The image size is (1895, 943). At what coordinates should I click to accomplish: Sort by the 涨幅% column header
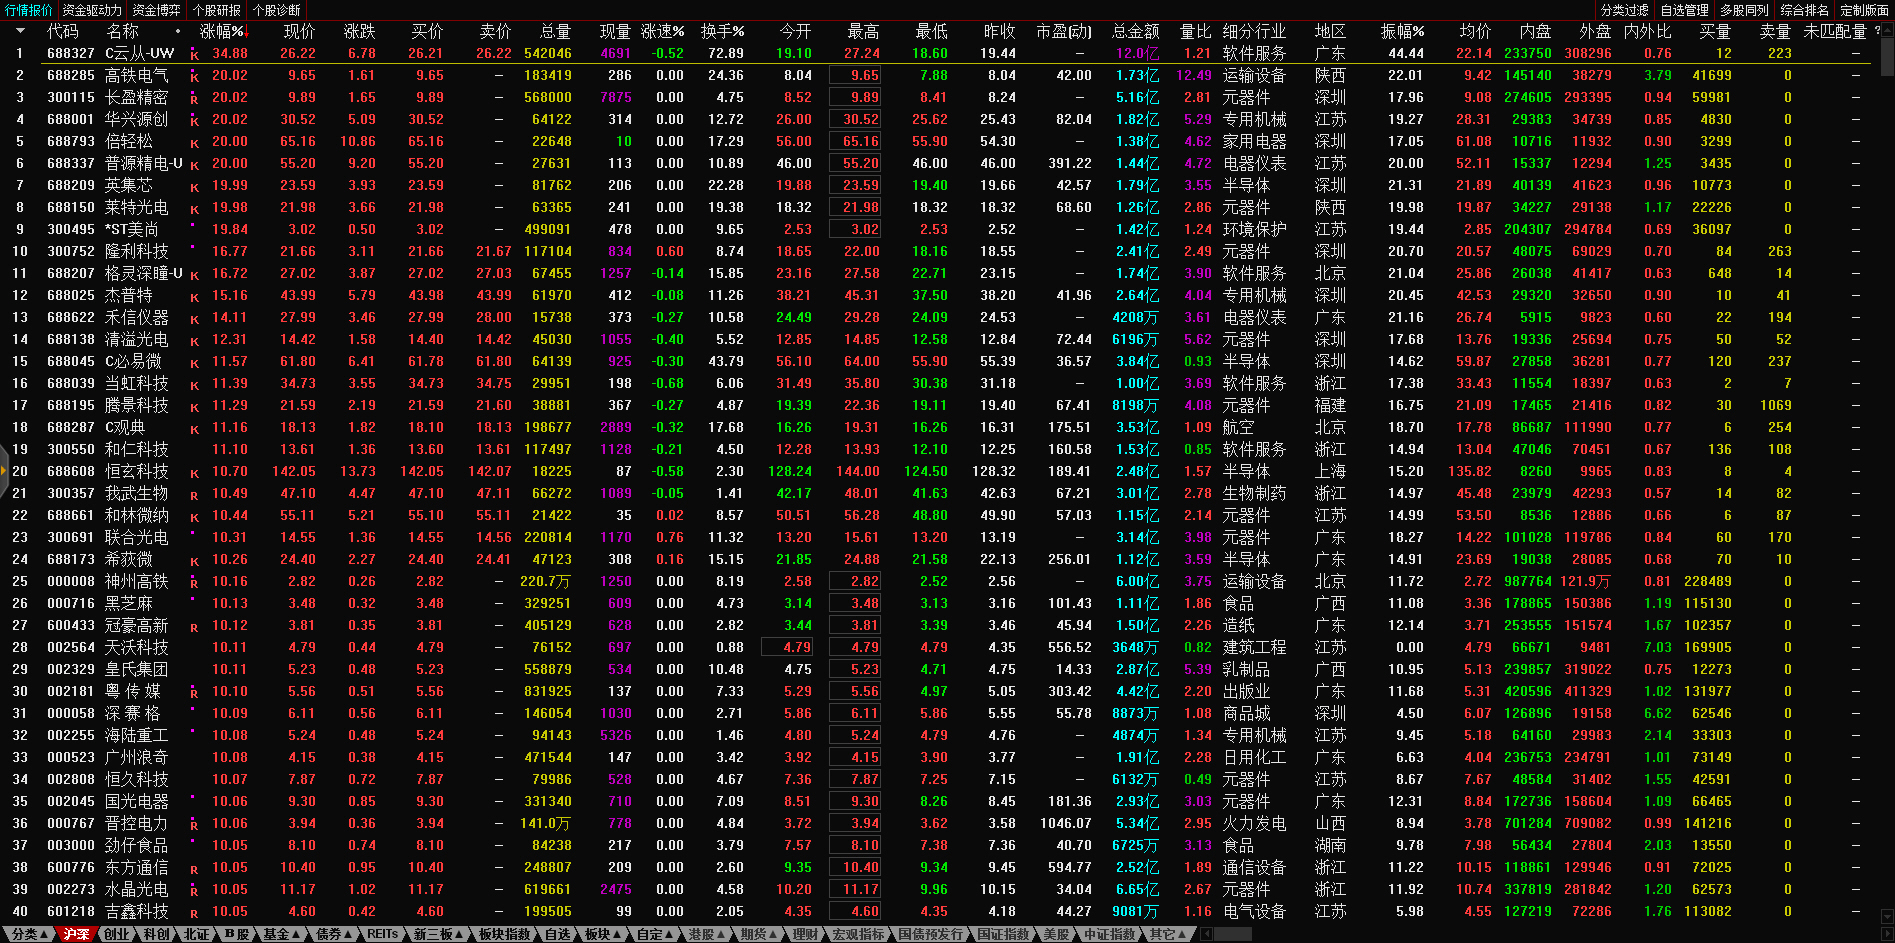[x=222, y=31]
